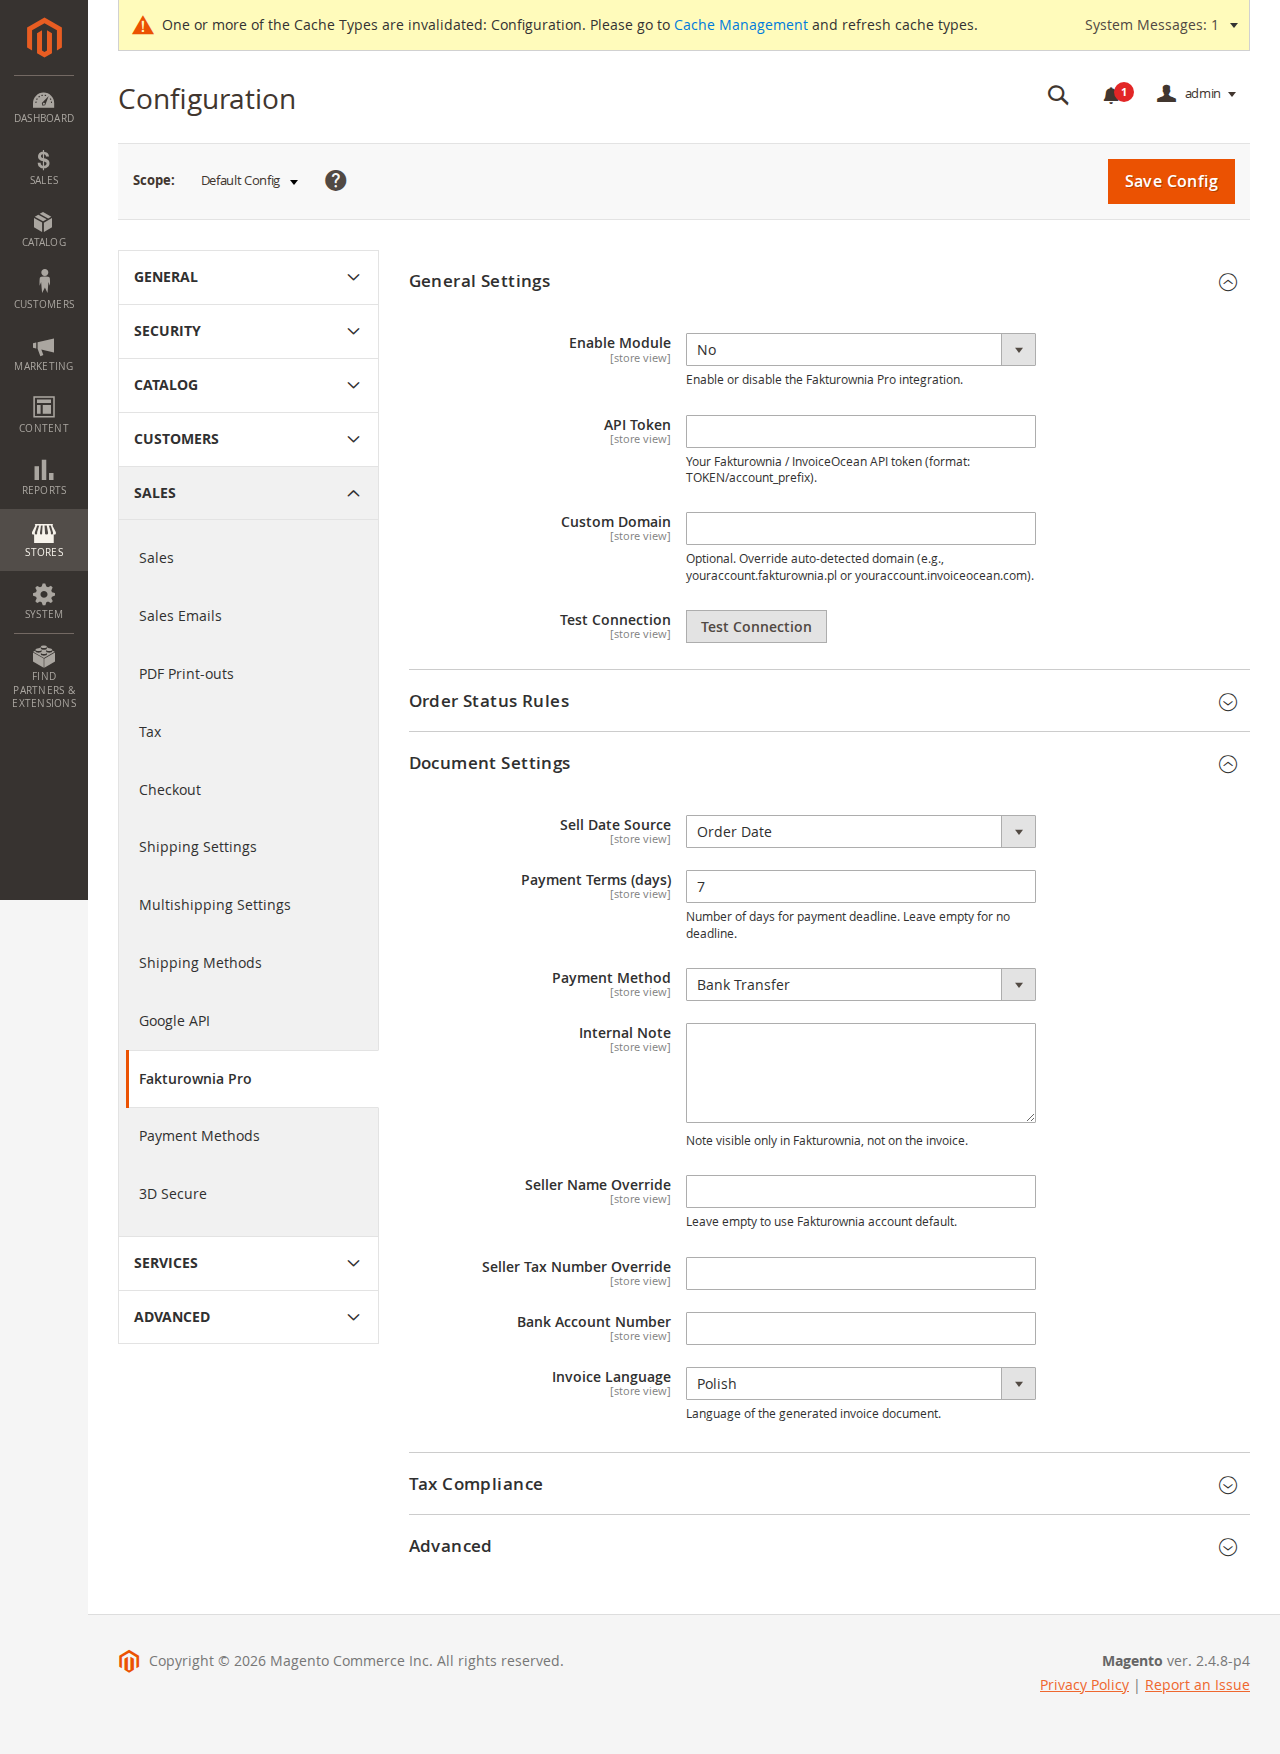Expand the Tax Compliance section
This screenshot has height=1754, width=1280.
click(x=1228, y=1485)
